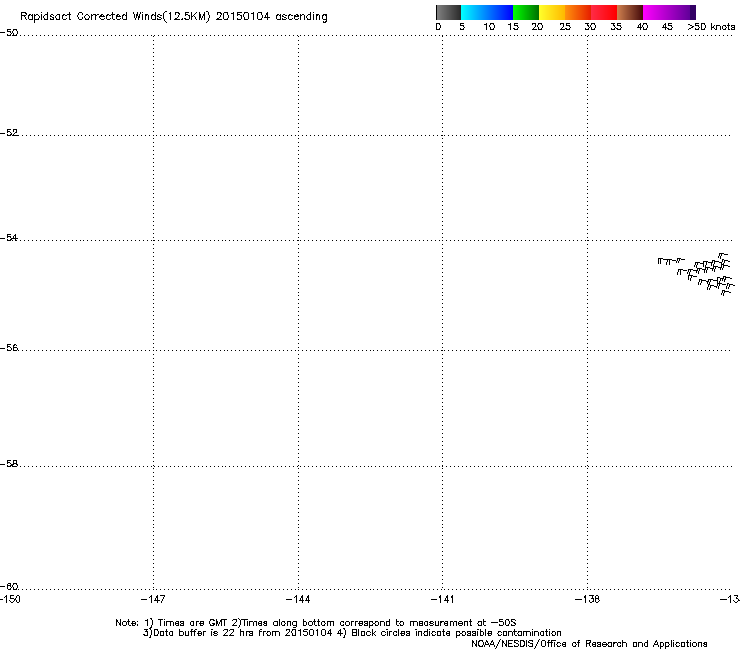Click the orange 25-30 knots color band
The width and height of the screenshot is (740, 650).
tap(578, 12)
